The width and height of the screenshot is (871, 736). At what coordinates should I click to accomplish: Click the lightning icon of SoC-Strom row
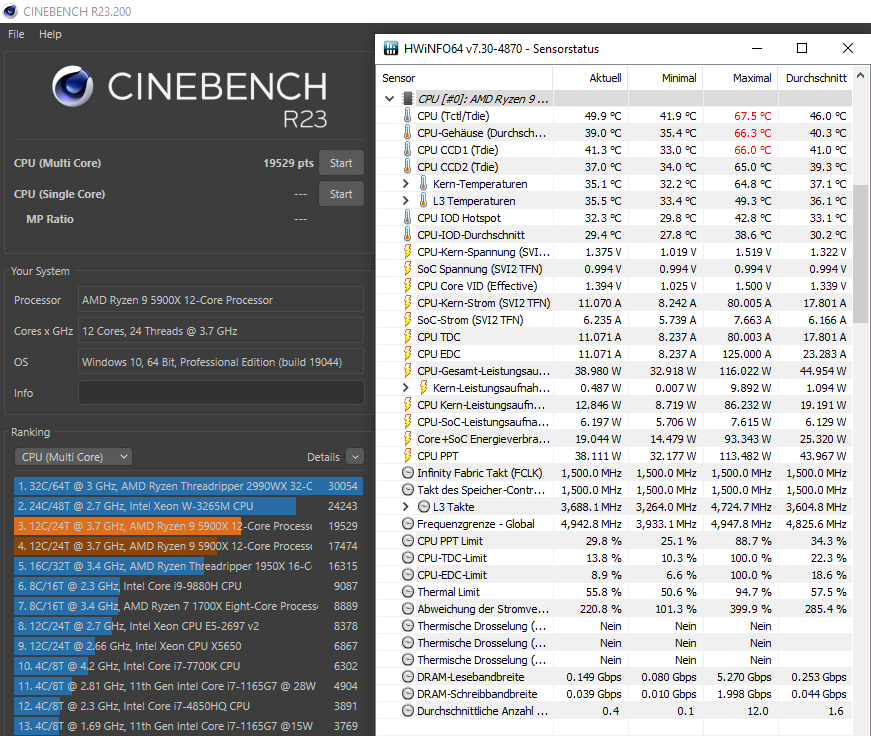click(x=408, y=320)
